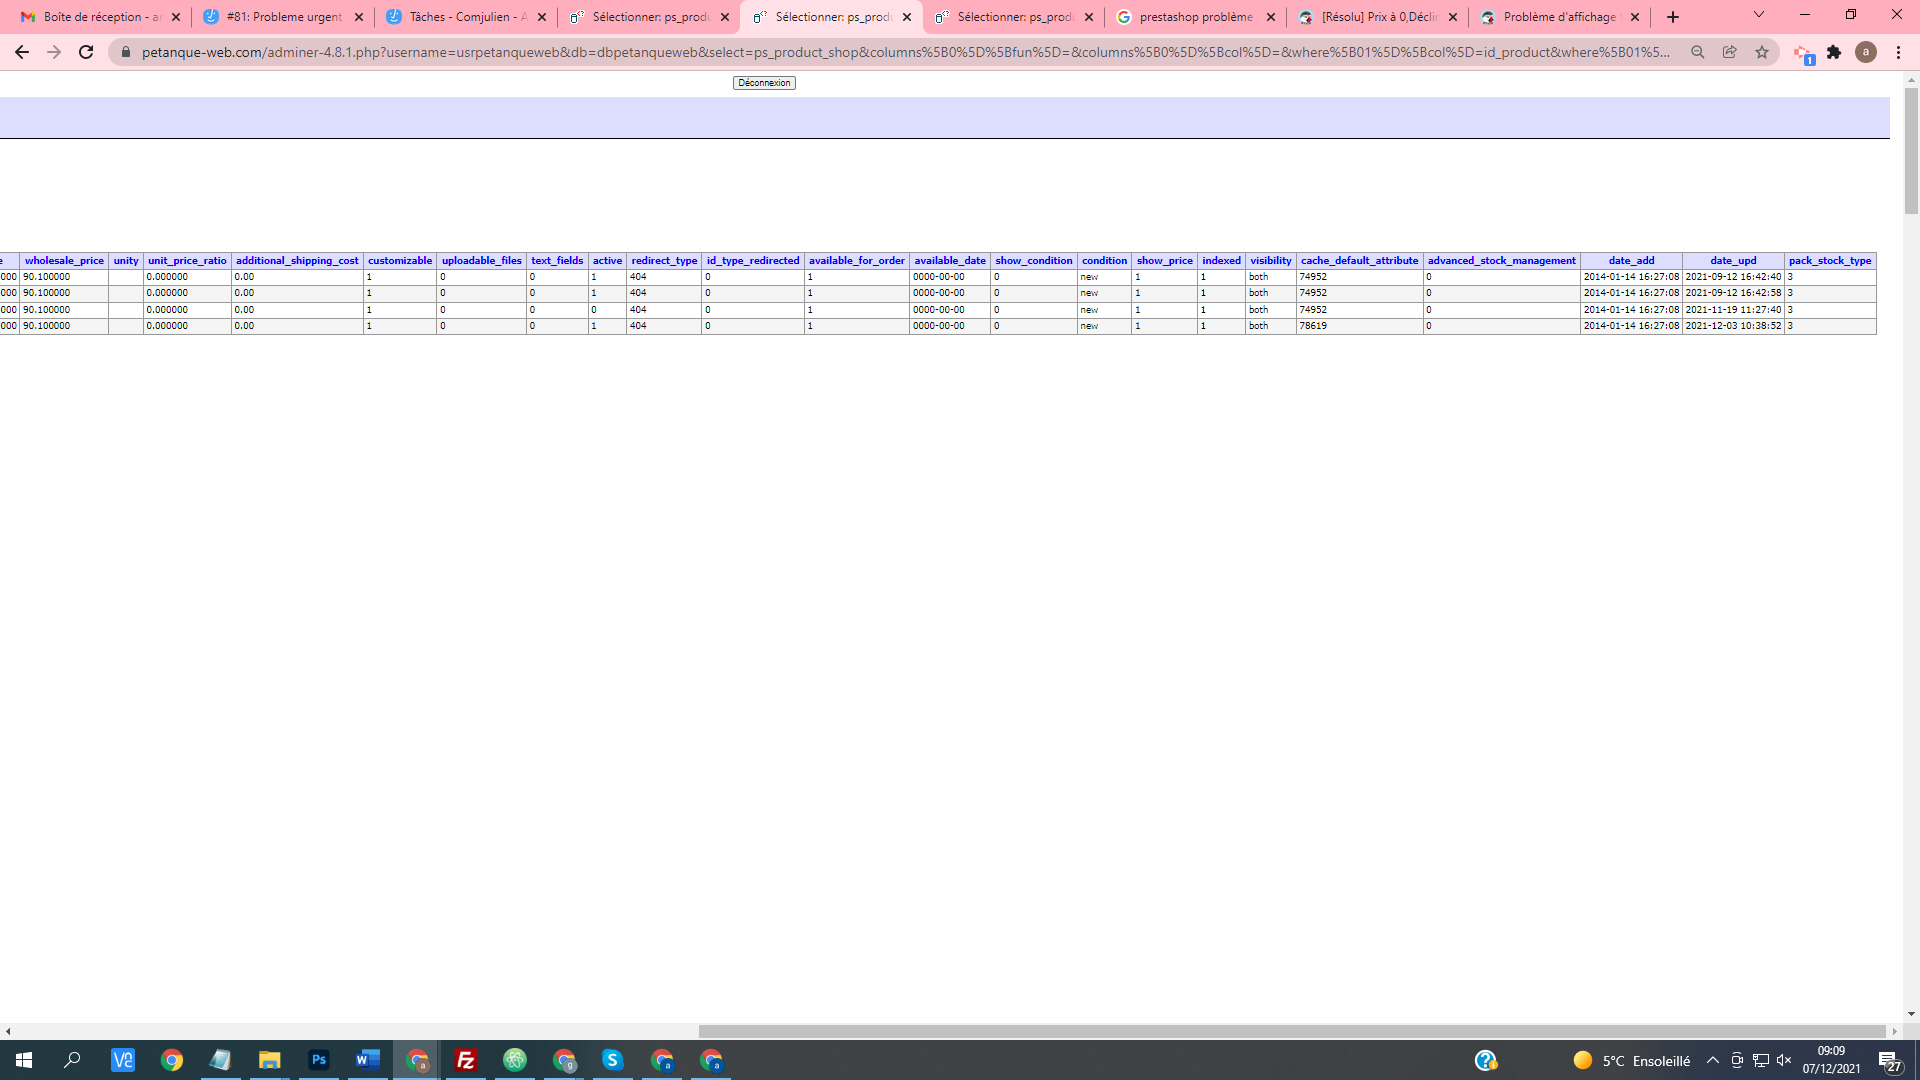Show hidden system tray icons
The width and height of the screenshot is (1920, 1080).
coord(1713,1060)
